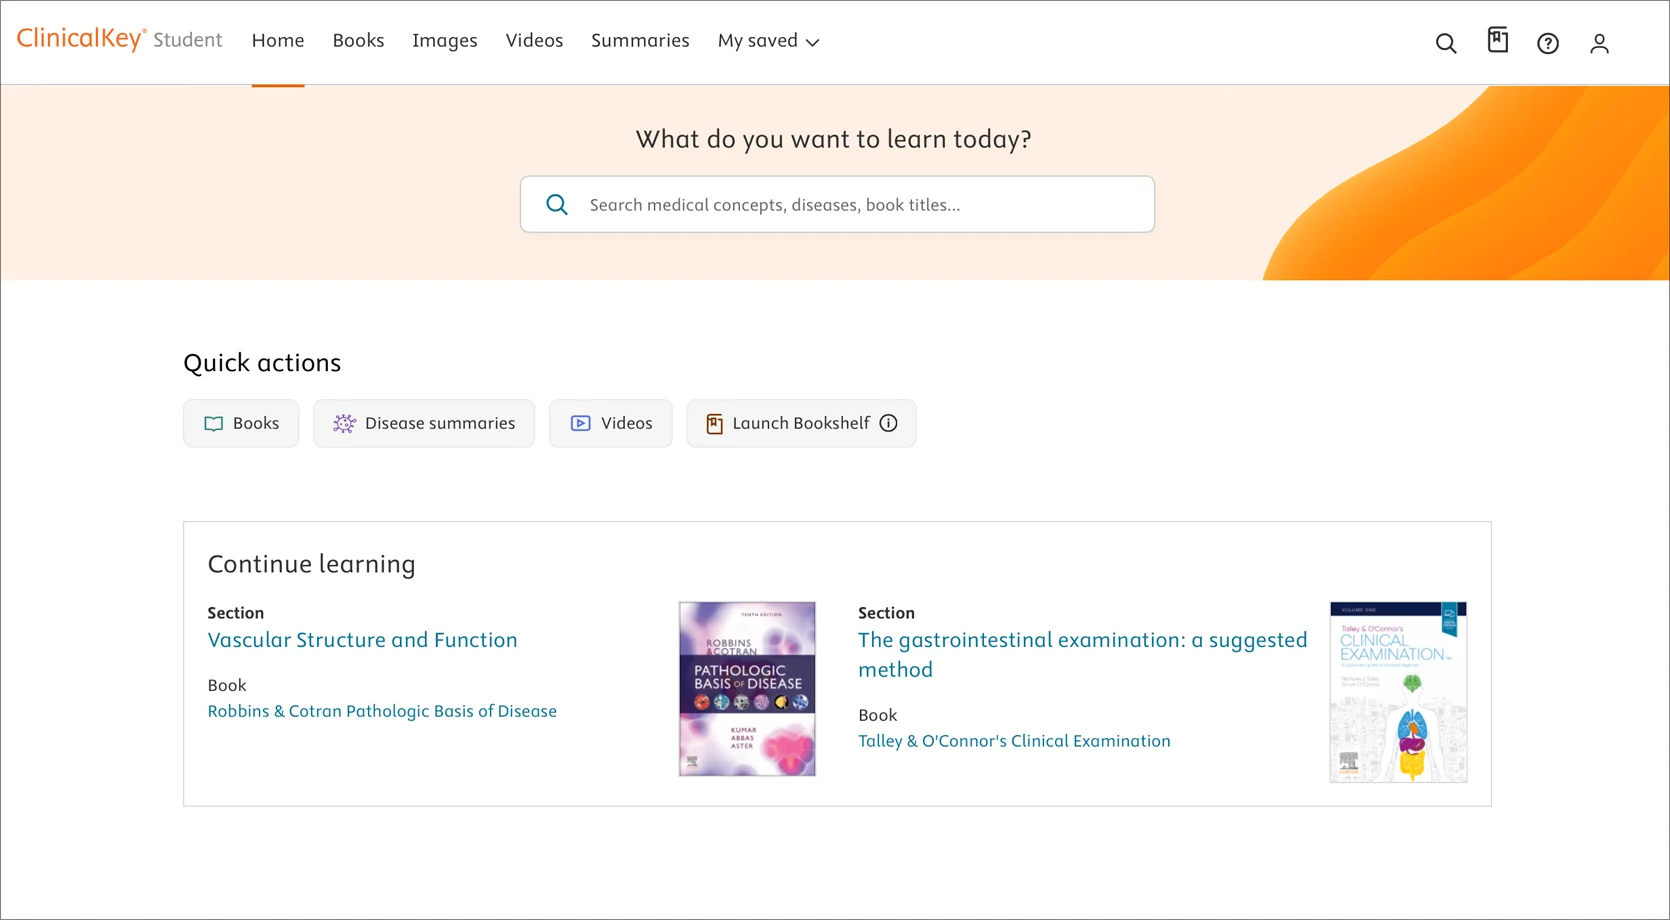The image size is (1670, 920).
Task: Open the Summaries menu item
Action: point(640,41)
